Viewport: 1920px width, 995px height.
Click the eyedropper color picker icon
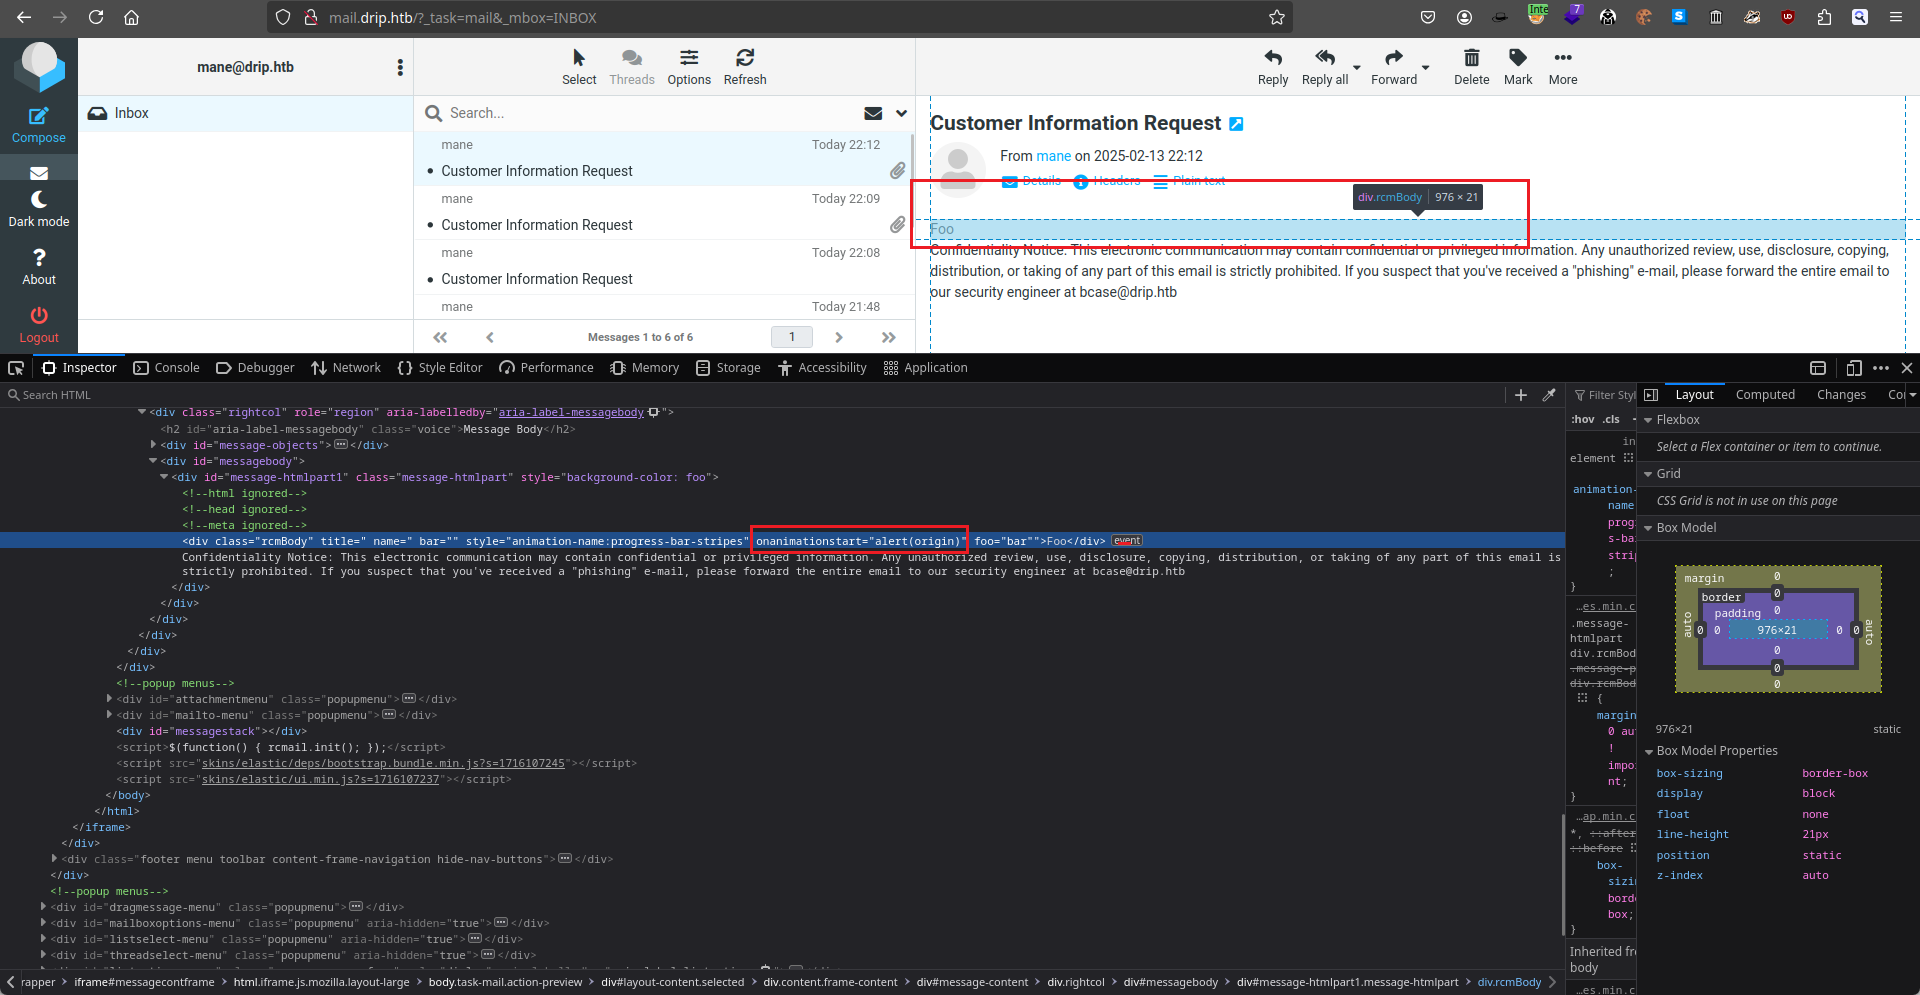(x=1549, y=395)
